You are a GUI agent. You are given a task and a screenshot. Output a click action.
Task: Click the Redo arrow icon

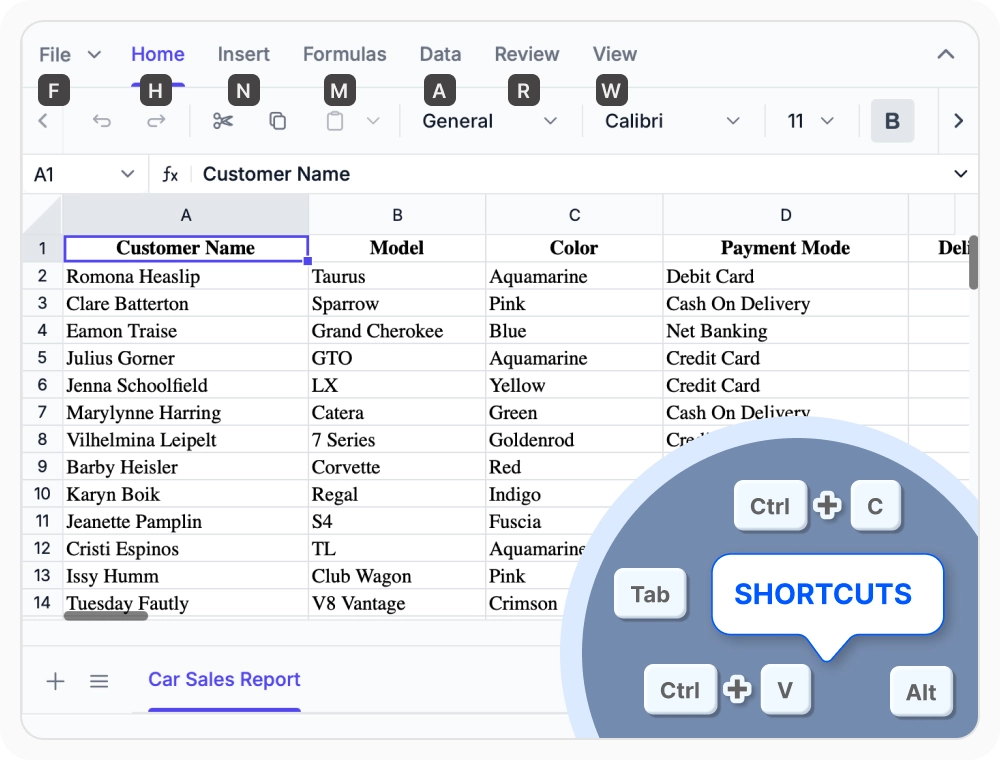point(156,121)
